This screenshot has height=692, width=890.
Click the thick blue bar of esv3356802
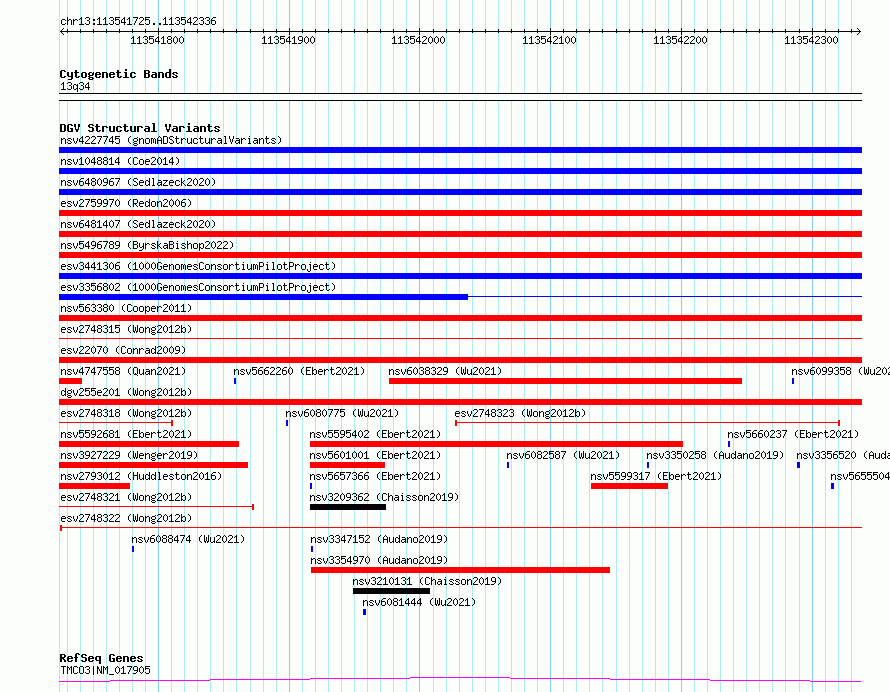point(263,297)
